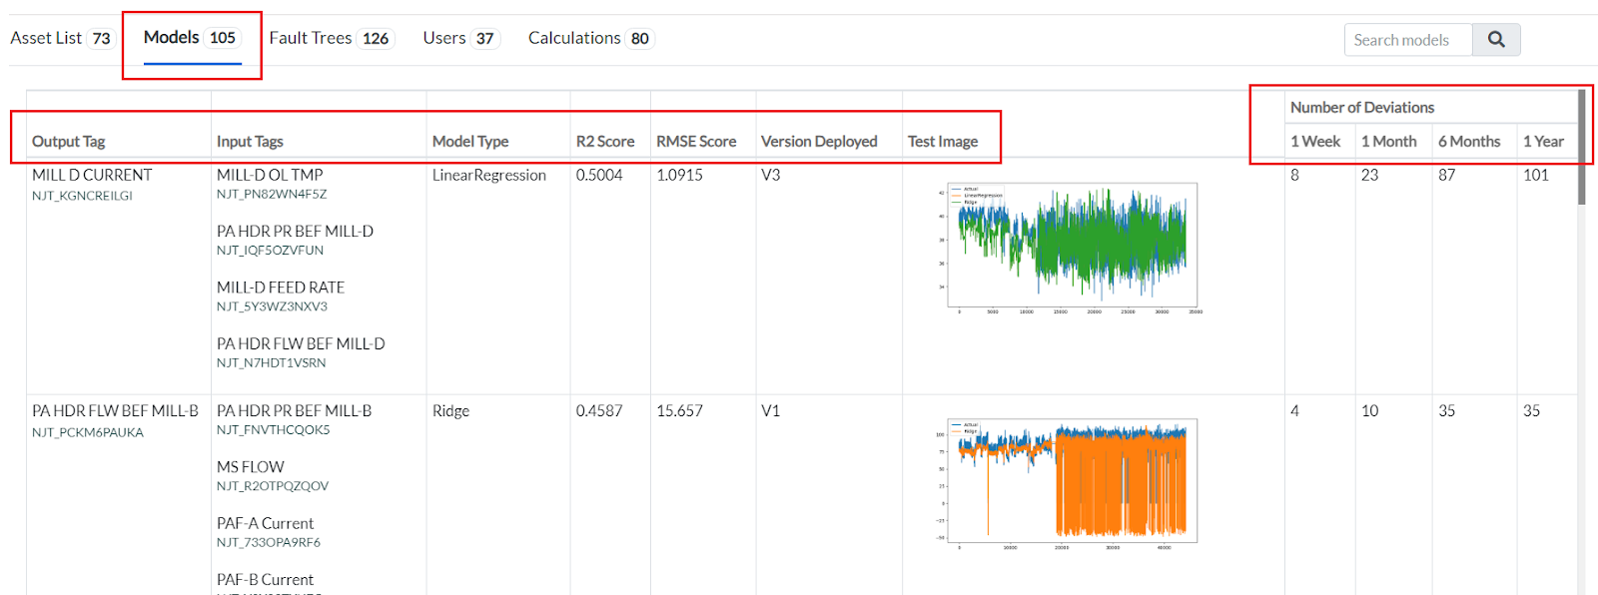
Task: Click the Fault Trees count badge 126
Action: 376,39
